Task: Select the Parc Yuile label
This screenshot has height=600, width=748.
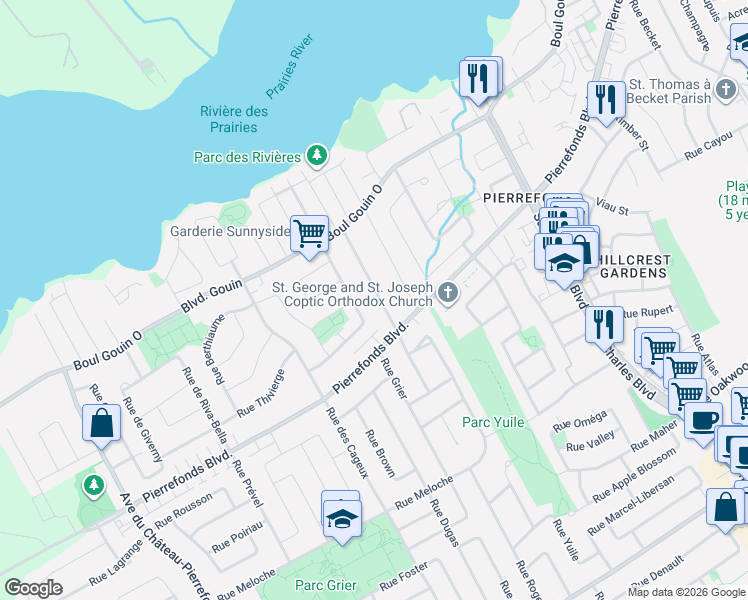Action: [x=493, y=422]
